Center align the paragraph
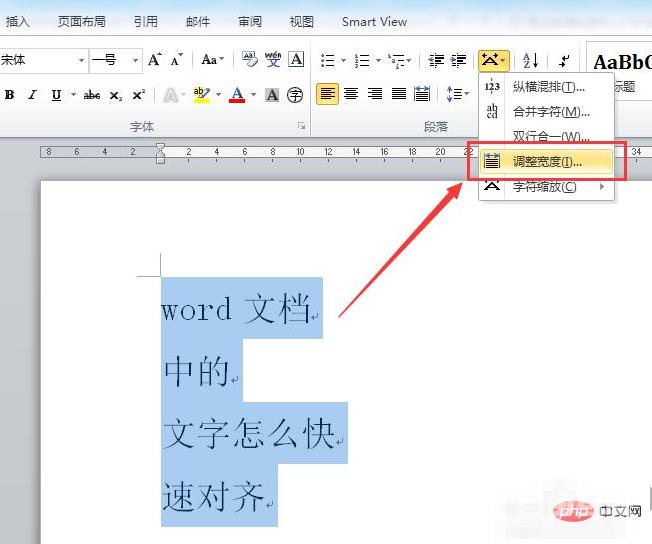This screenshot has height=544, width=652. pos(351,94)
